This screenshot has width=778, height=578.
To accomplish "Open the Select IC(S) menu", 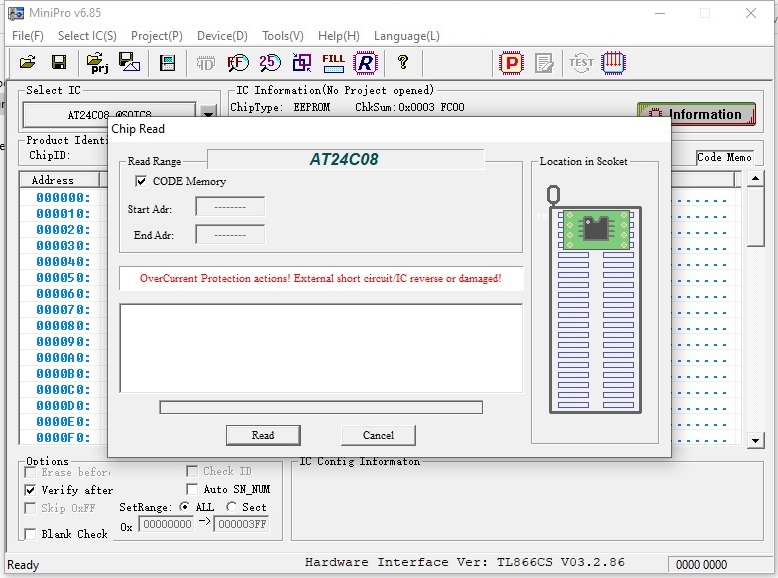I will (x=87, y=36).
